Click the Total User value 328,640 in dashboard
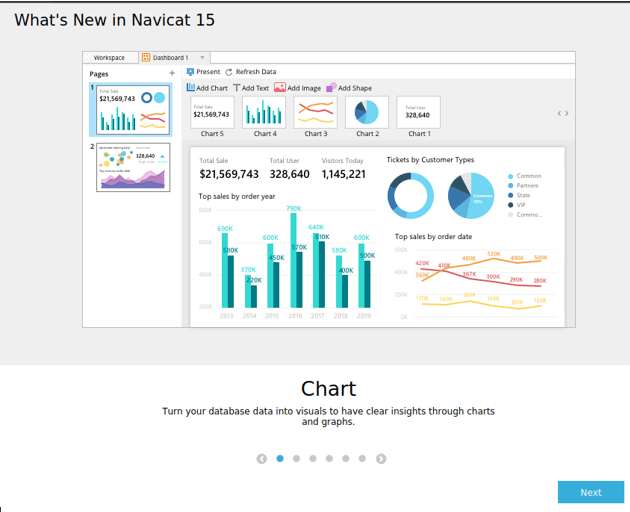The height and width of the screenshot is (512, 630). click(x=289, y=174)
